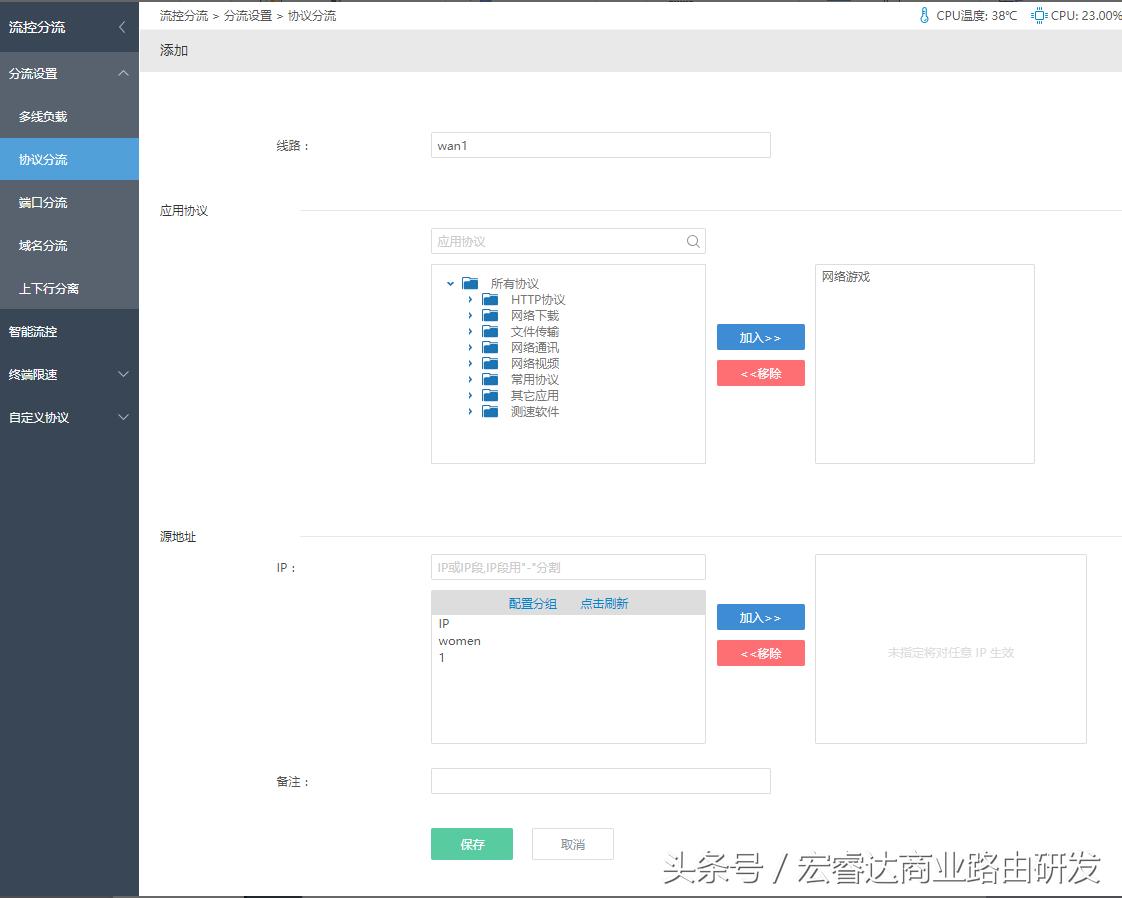The image size is (1122, 898).
Task: Select the 网络通讯 tree label
Action: pyautogui.click(x=535, y=347)
